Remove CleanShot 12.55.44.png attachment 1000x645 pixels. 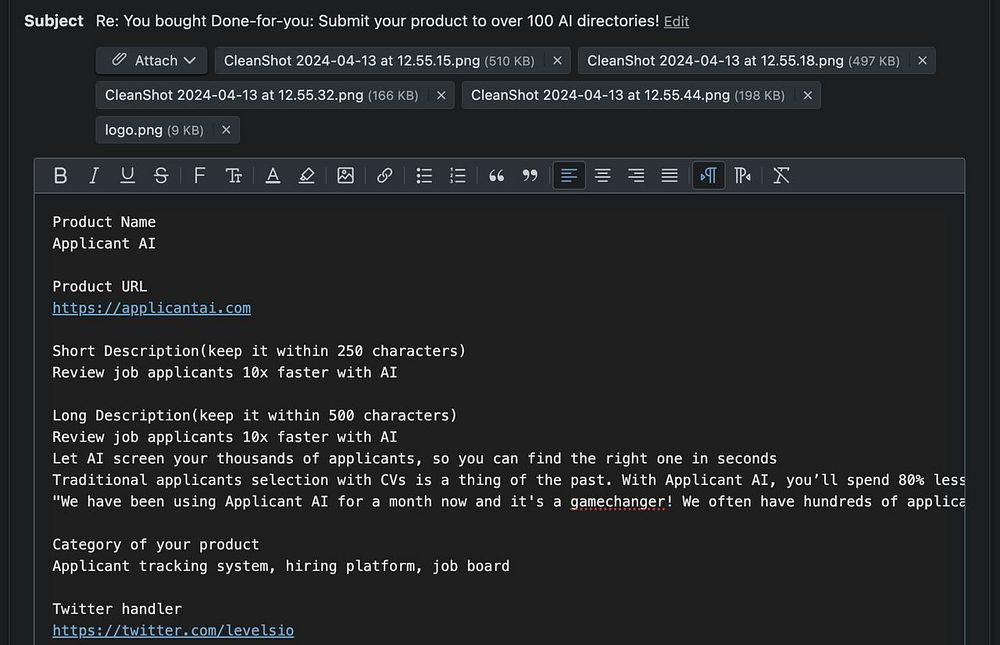pyautogui.click(x=807, y=95)
